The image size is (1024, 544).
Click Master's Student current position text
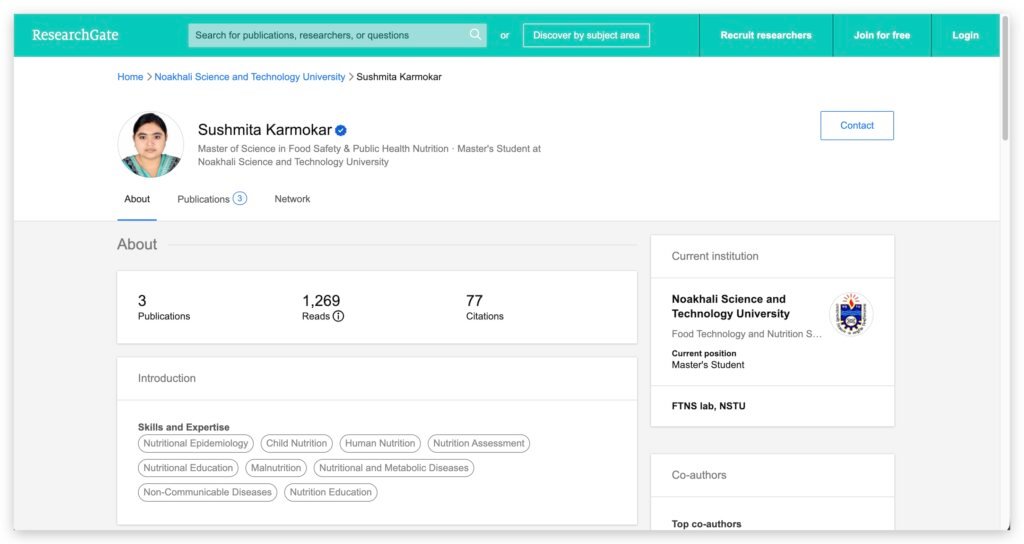[708, 365]
